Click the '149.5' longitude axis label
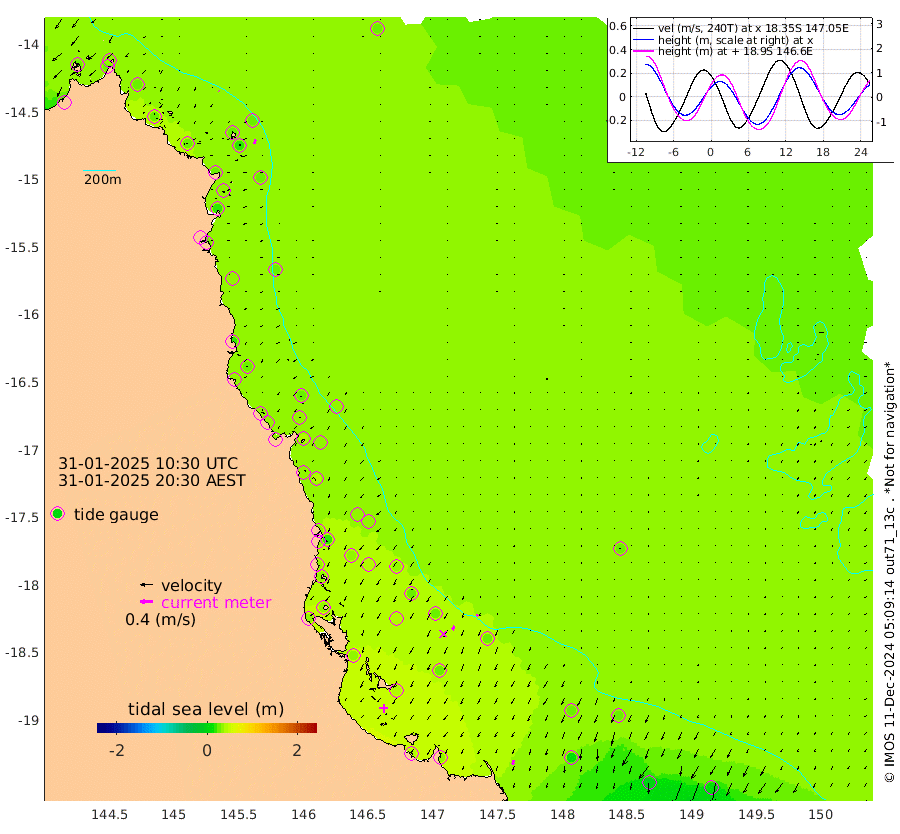Image resolution: width=900 pixels, height=834 pixels. pos(756,814)
